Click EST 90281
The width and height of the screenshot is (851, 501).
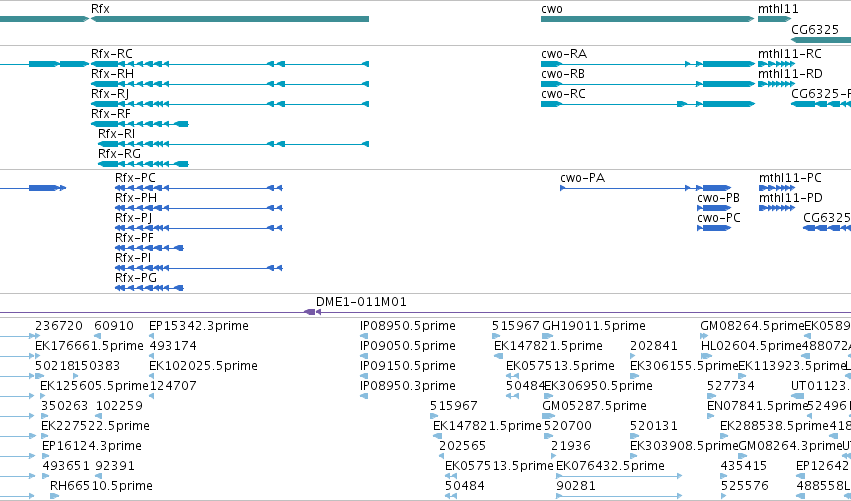click(x=576, y=486)
